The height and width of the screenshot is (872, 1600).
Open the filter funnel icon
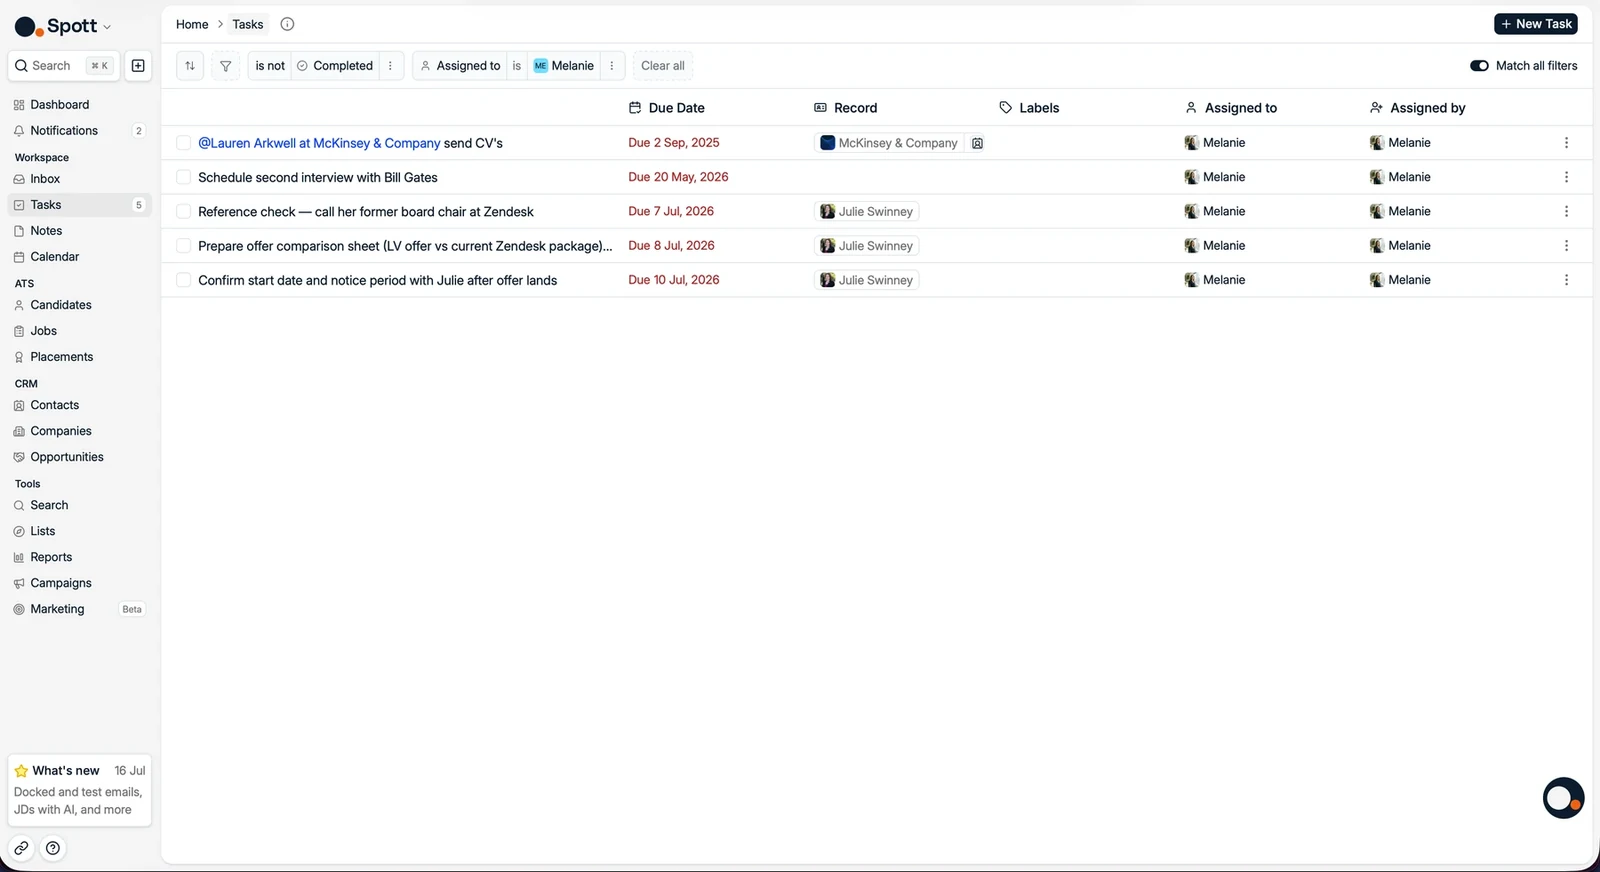226,66
